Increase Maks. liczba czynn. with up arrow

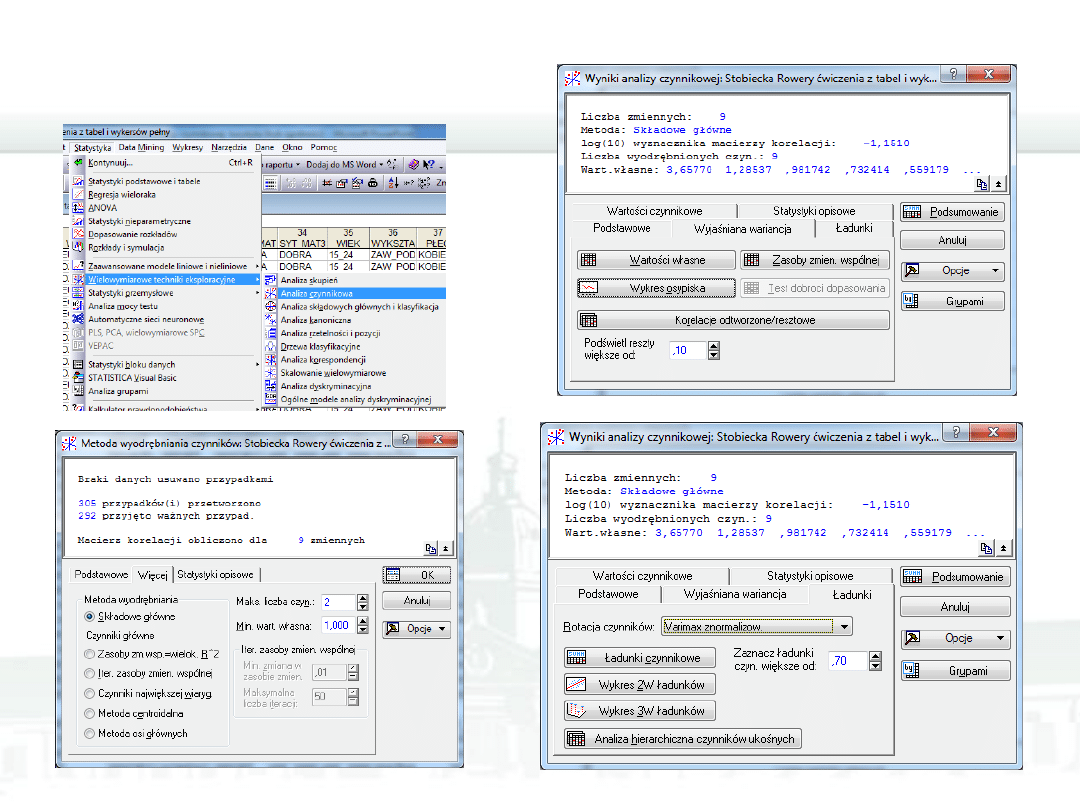point(362,597)
